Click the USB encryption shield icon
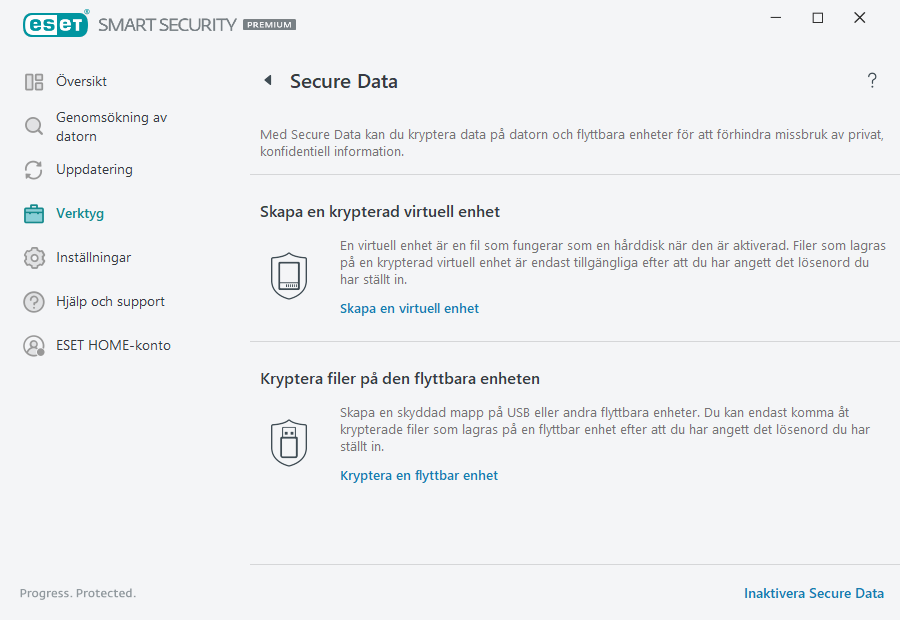The width and height of the screenshot is (900, 620). [x=289, y=442]
